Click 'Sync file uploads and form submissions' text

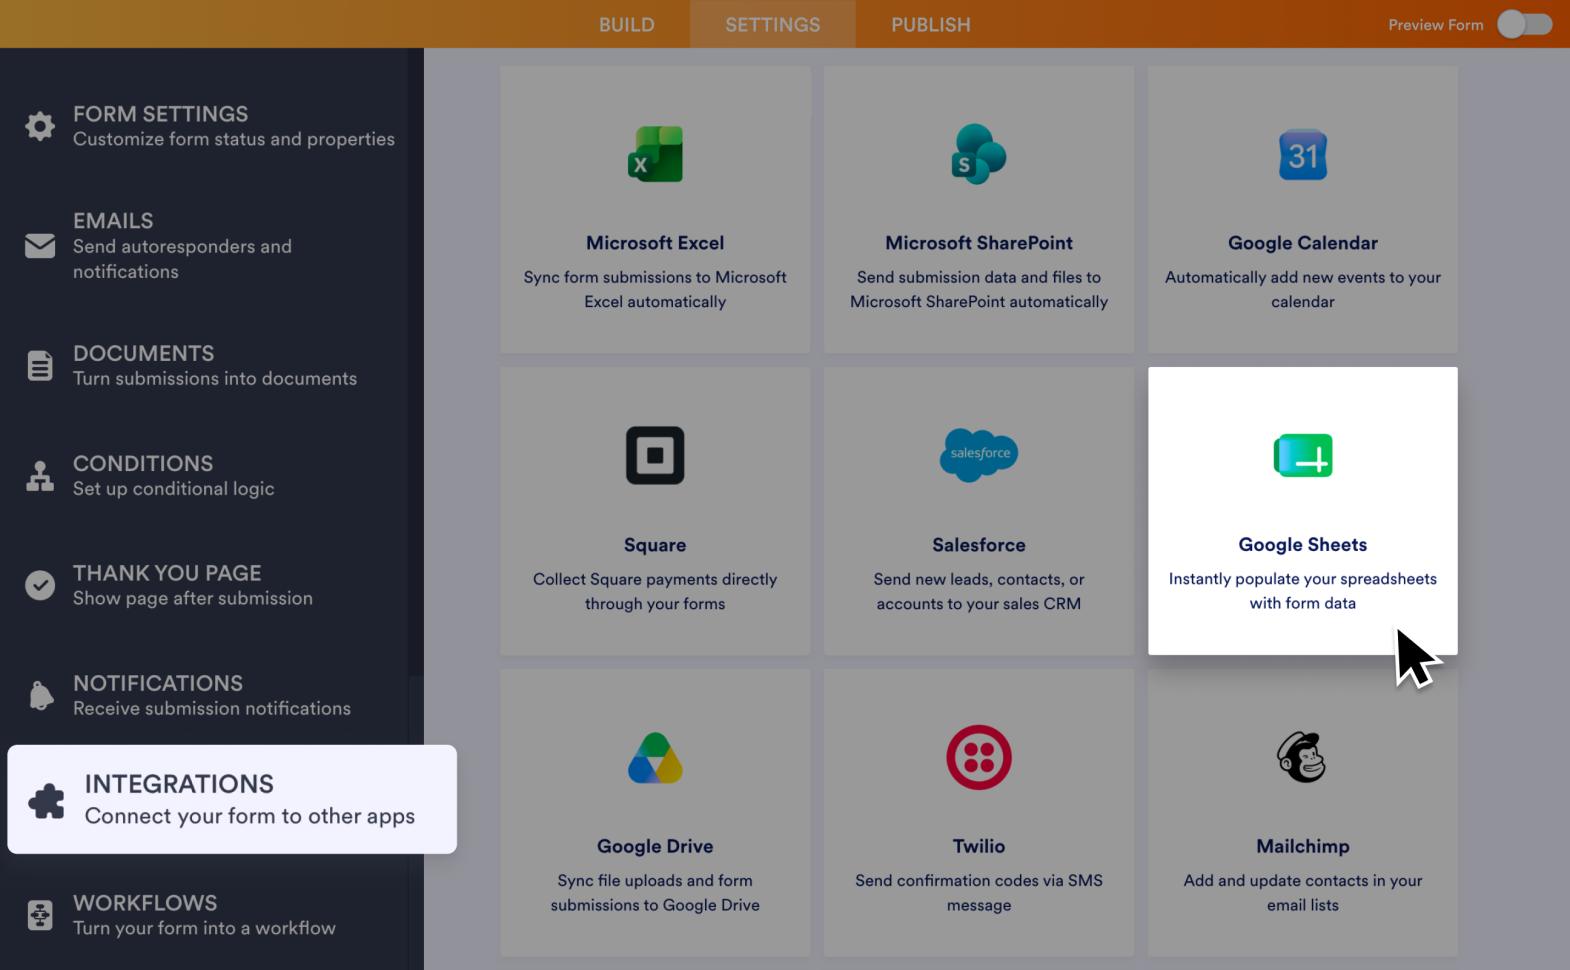click(655, 892)
